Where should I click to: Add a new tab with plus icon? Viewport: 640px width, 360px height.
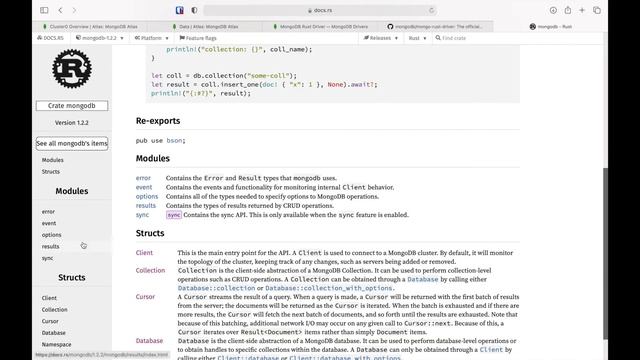click(582, 10)
